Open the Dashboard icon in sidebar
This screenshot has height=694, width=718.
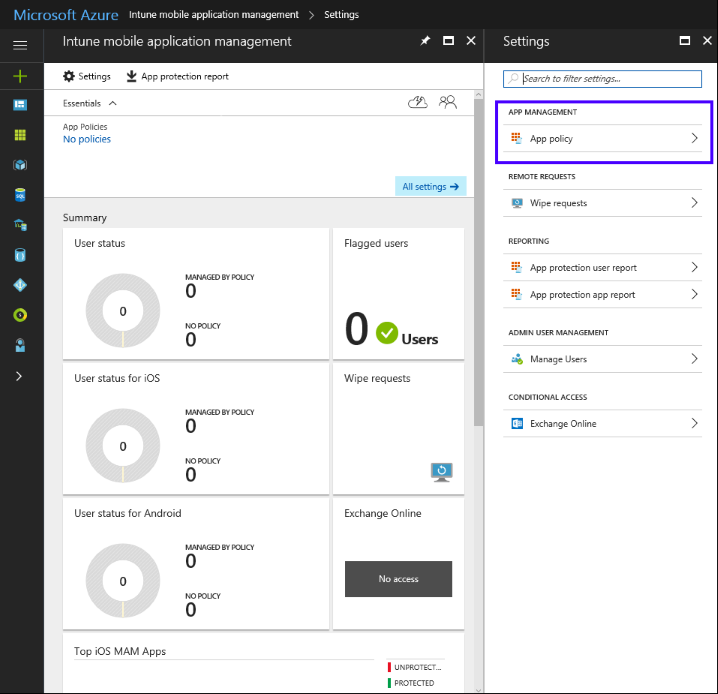tap(20, 104)
